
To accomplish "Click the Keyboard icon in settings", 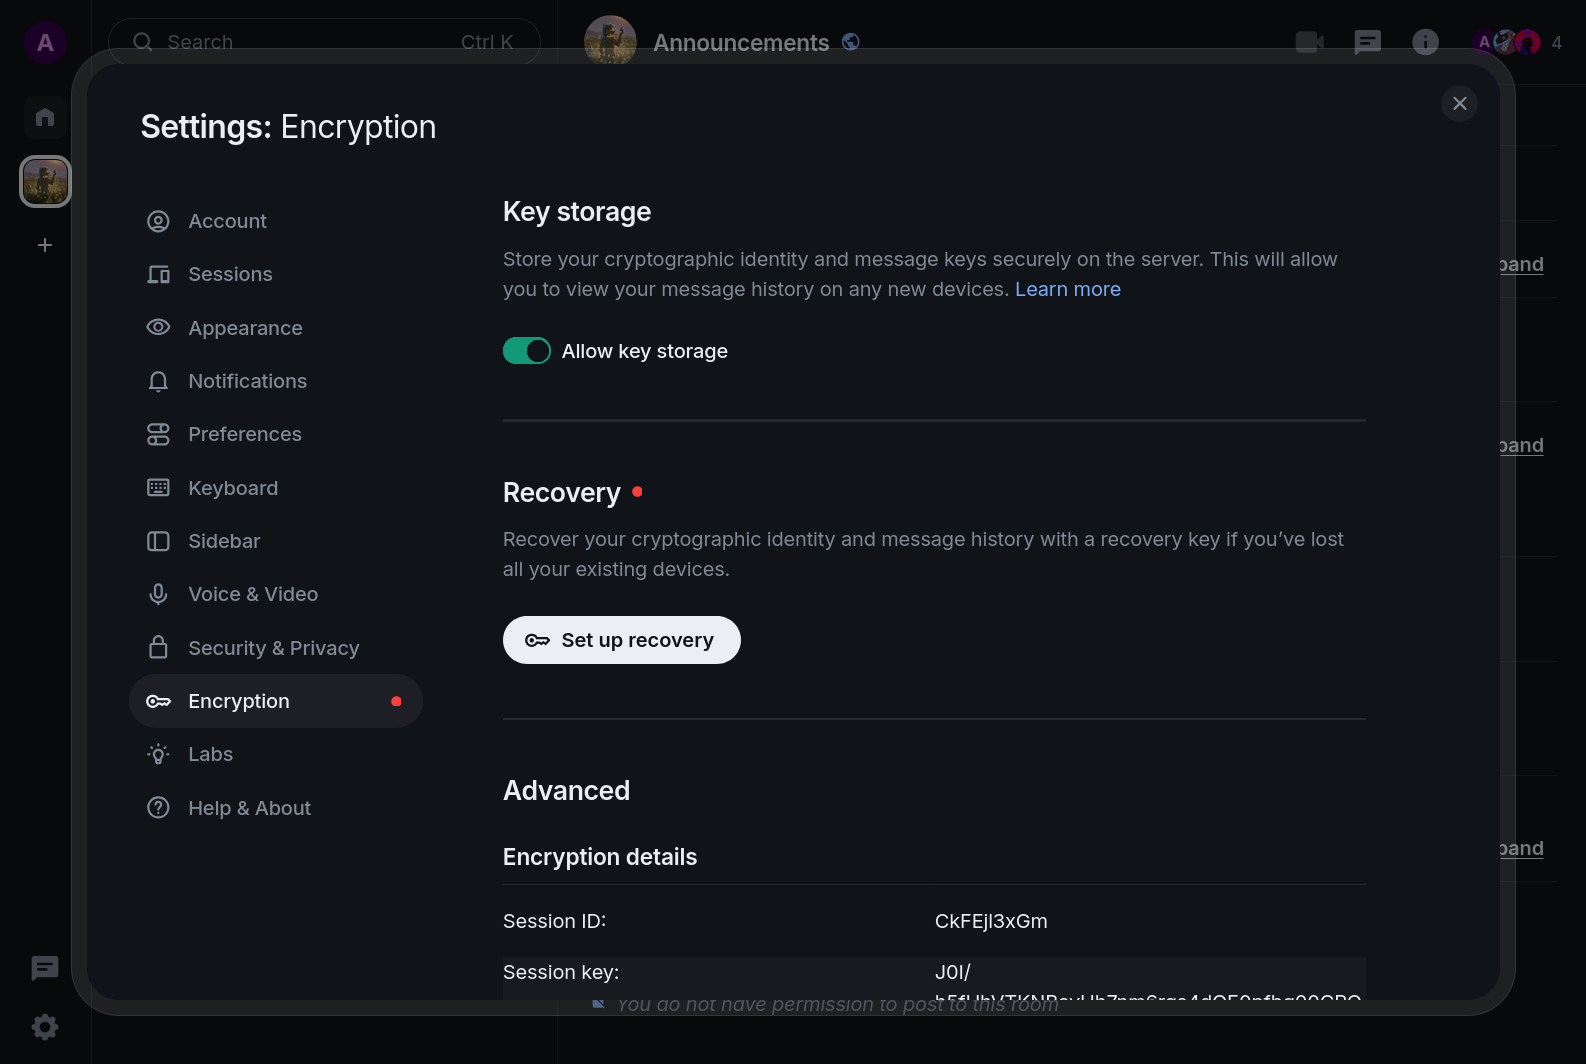I will 158,488.
